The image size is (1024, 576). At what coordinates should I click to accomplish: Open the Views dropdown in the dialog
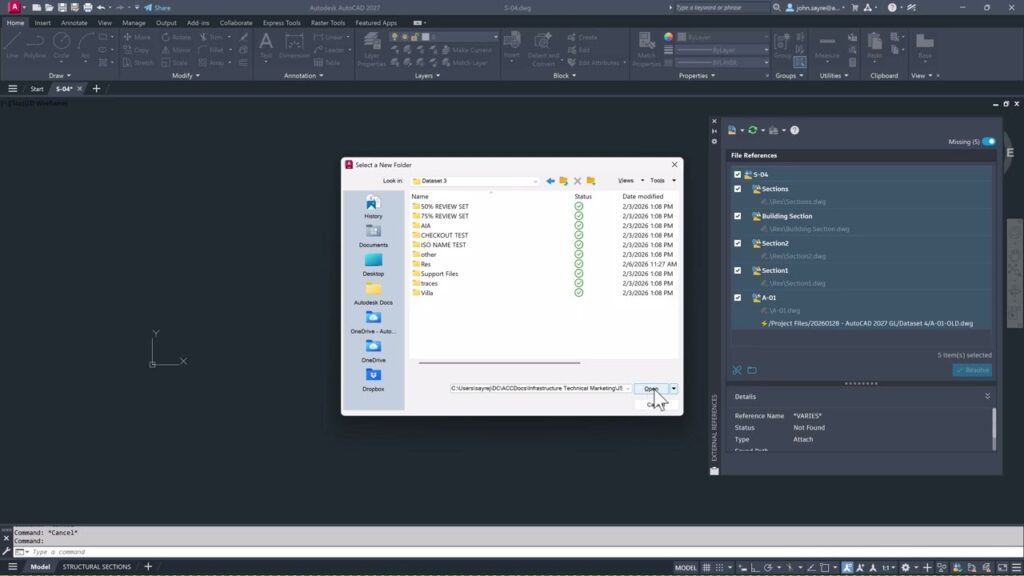pyautogui.click(x=630, y=181)
